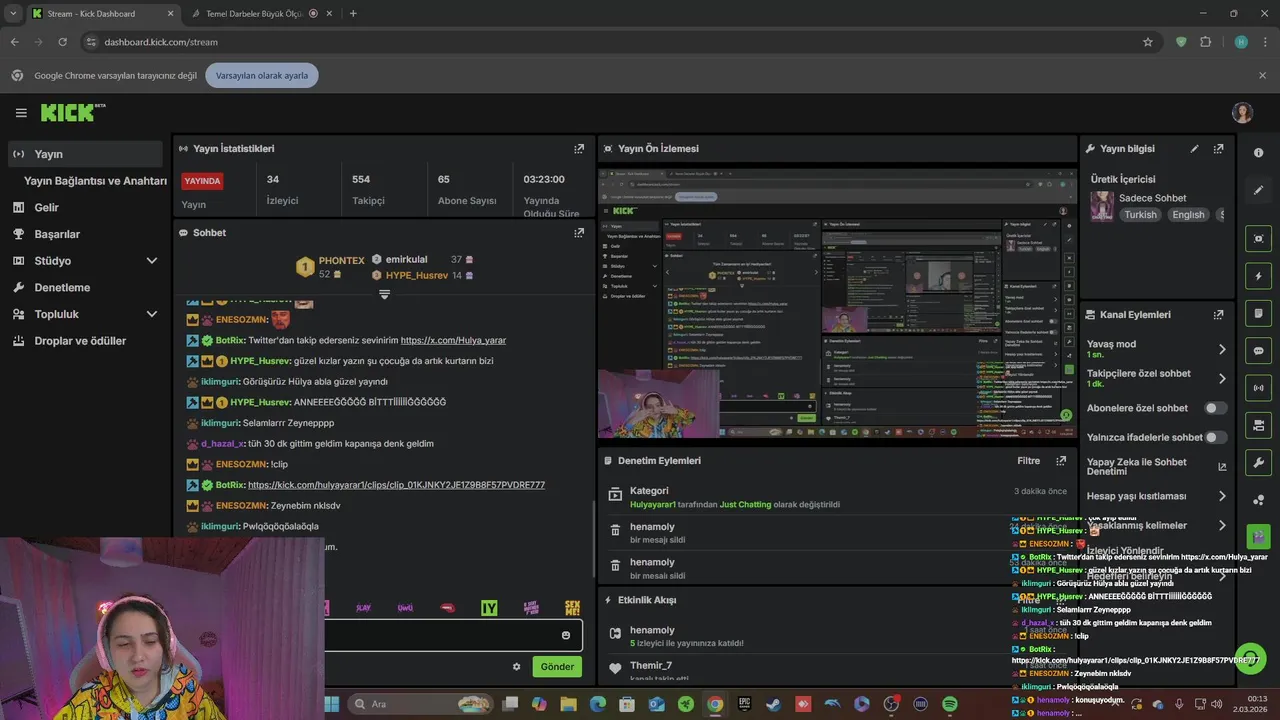Open a new browser tab

(353, 13)
